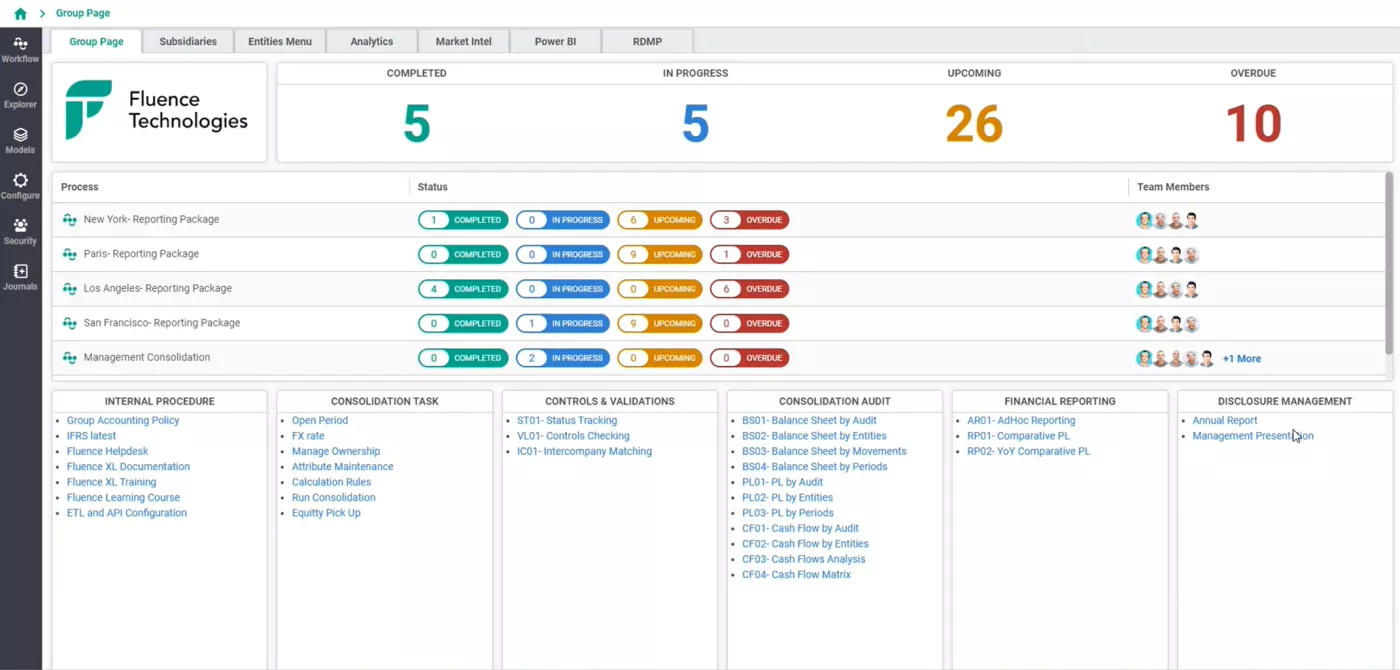Screen dimensions: 1400x670
Task: Open the Annual Report link
Action: 1225,421
